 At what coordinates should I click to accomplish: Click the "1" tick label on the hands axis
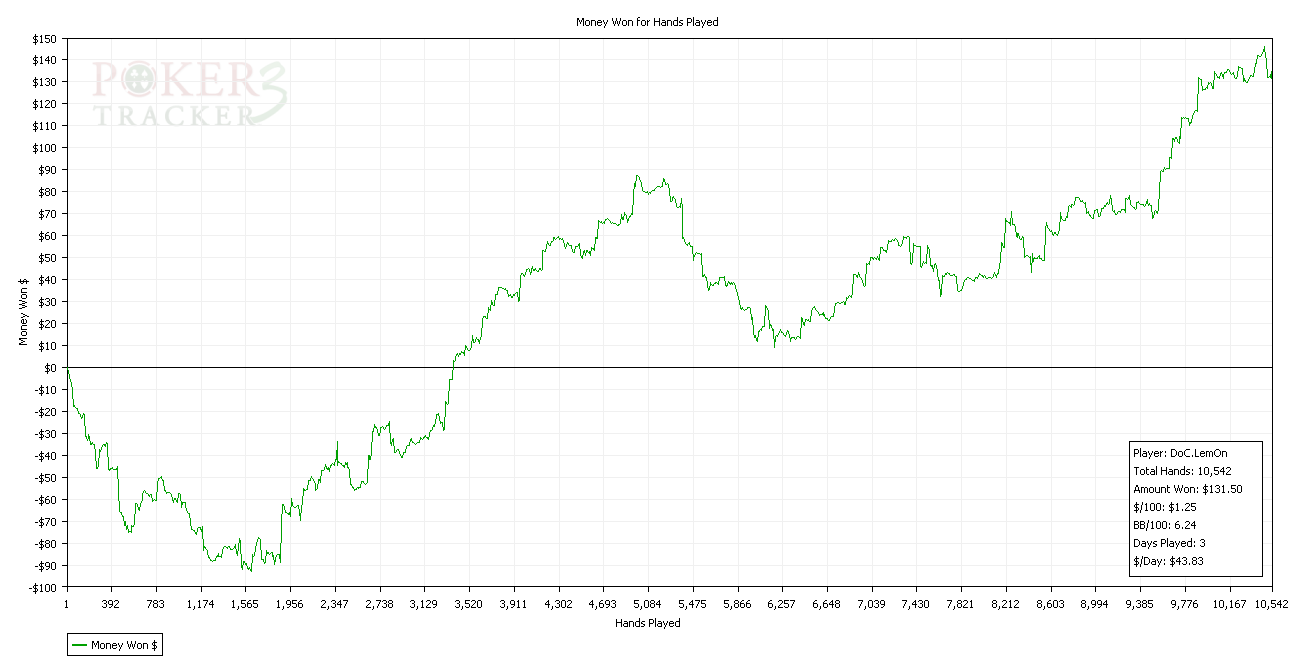coord(66,605)
